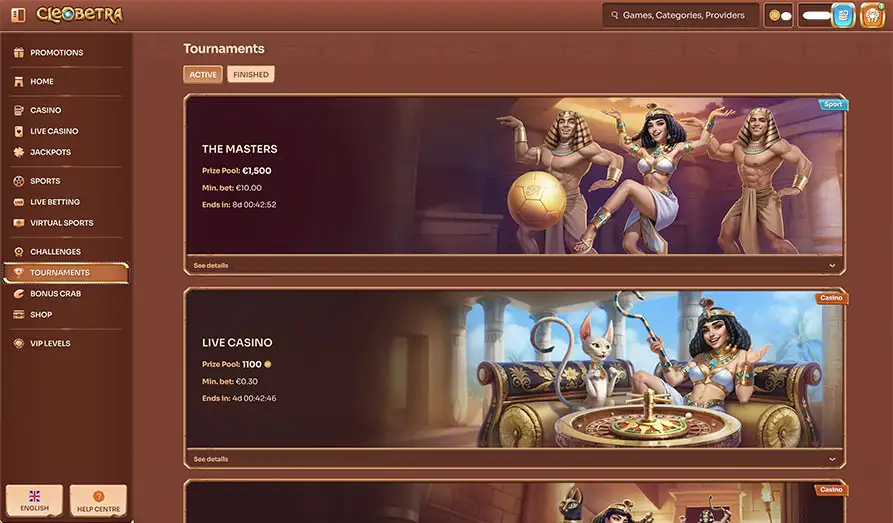The height and width of the screenshot is (523, 893).
Task: Open Sports ball icon in sidebar
Action: (x=19, y=181)
